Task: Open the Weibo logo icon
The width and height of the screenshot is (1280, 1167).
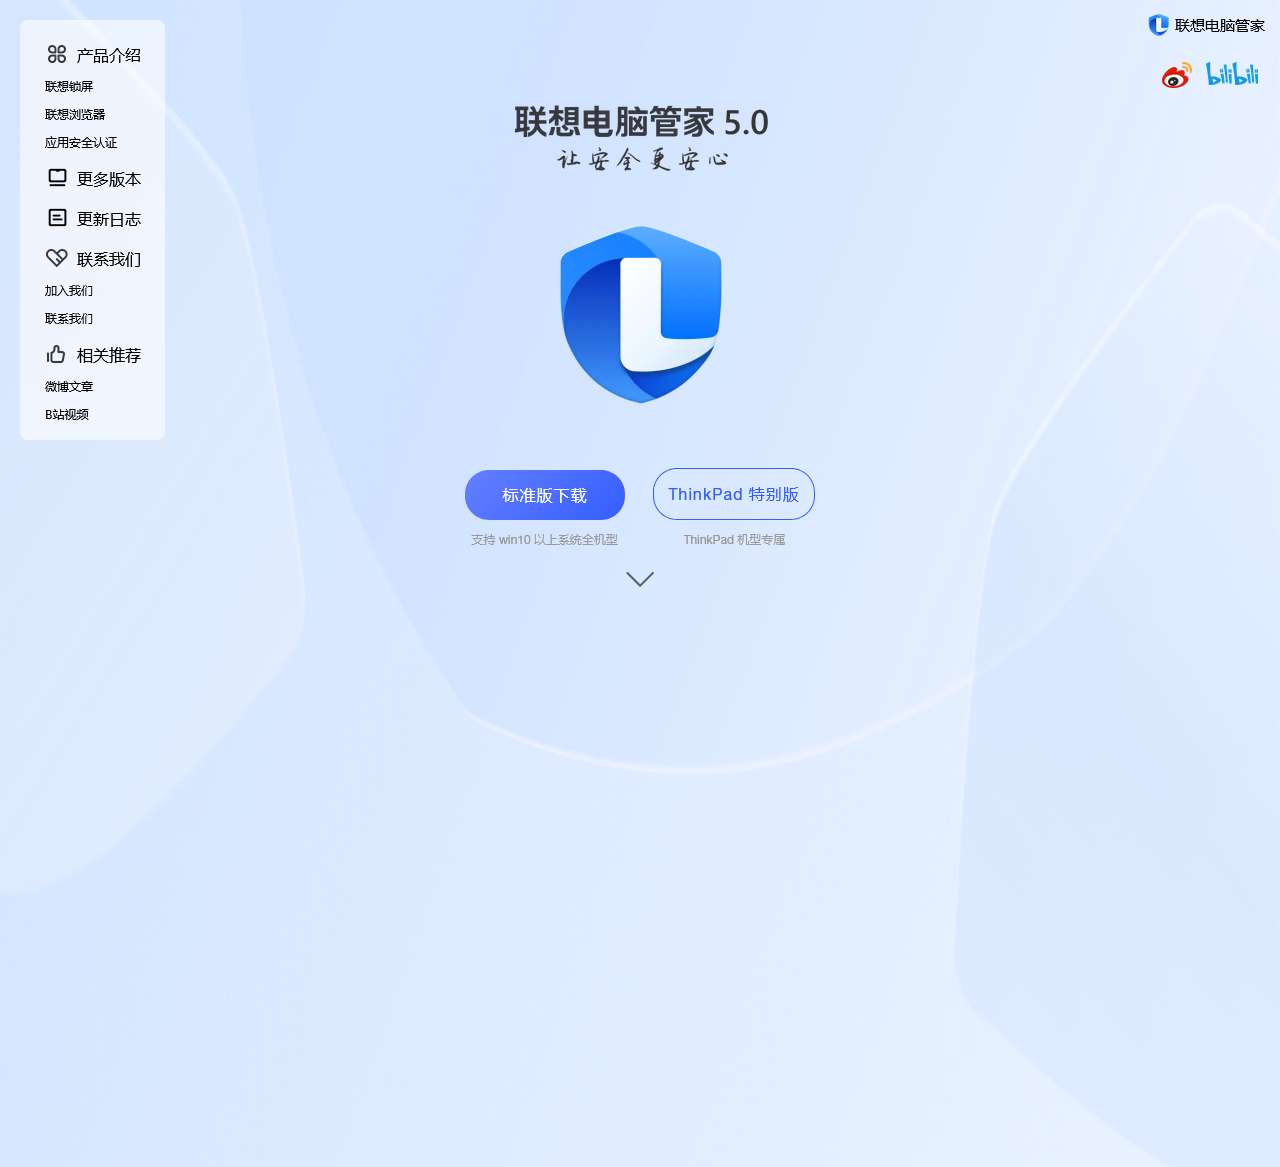Action: click(x=1177, y=75)
